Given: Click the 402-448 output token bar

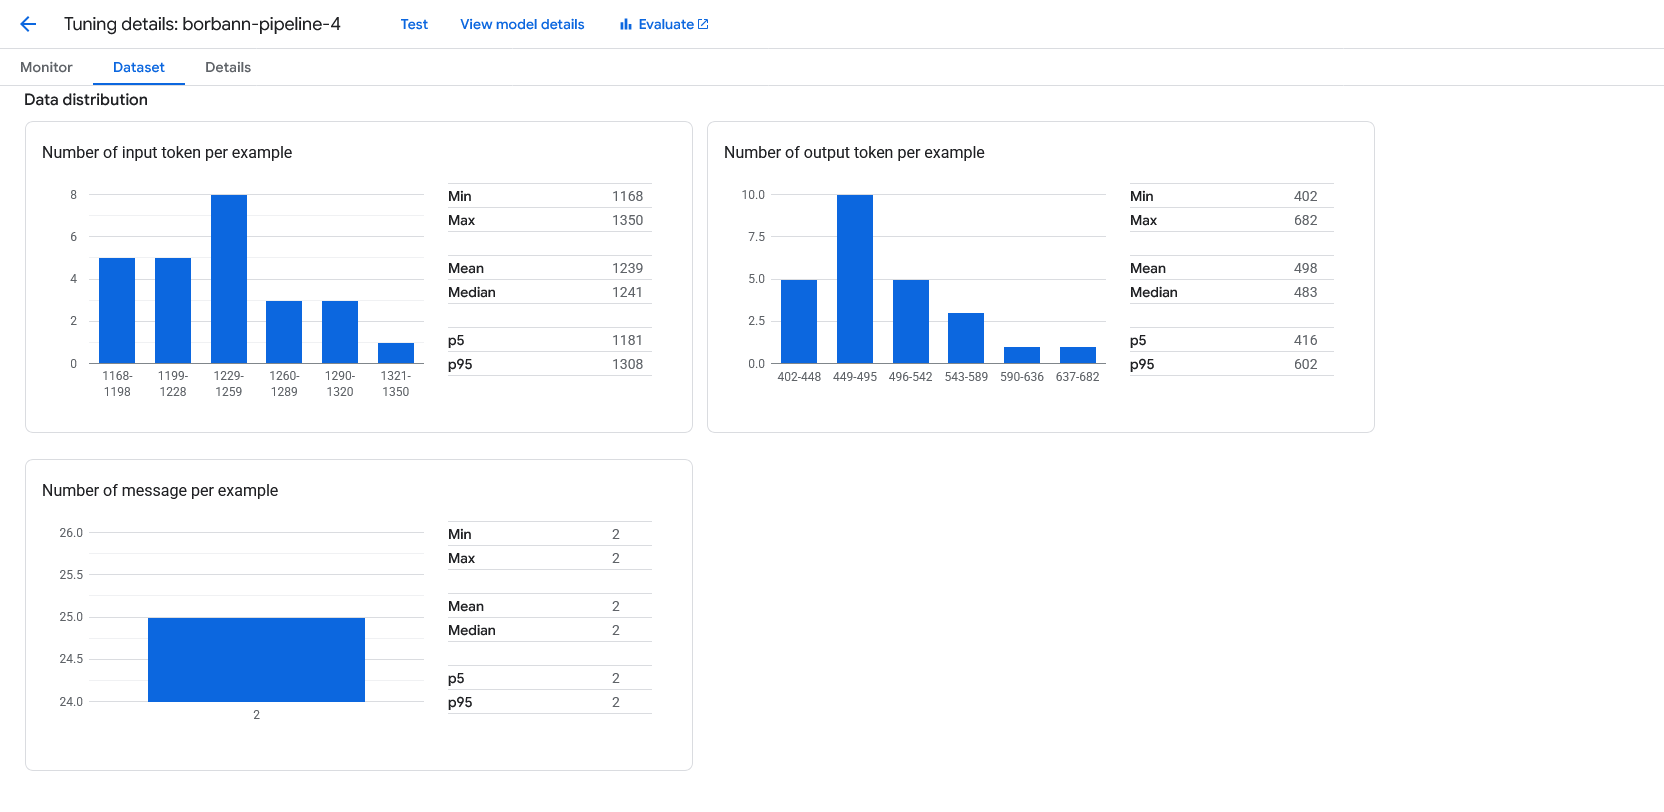Looking at the screenshot, I should (x=799, y=321).
